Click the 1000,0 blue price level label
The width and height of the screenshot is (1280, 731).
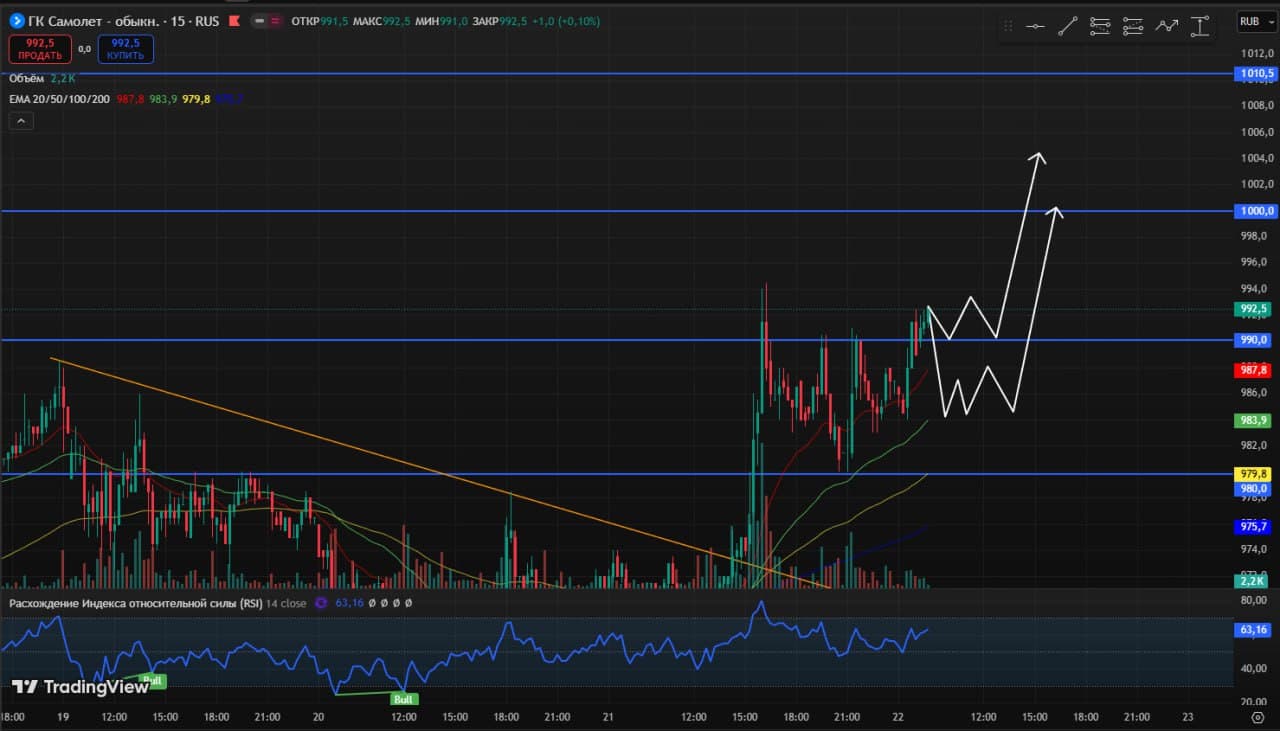pos(1256,211)
